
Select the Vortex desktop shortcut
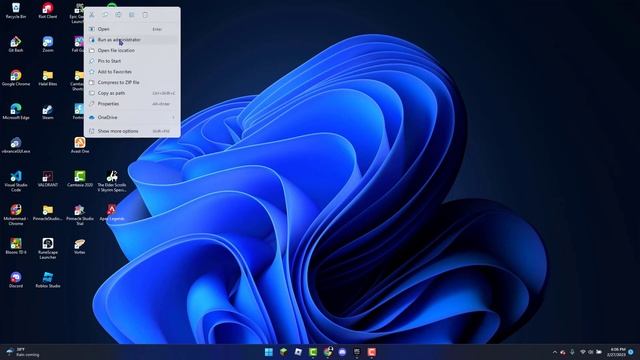[x=80, y=246]
